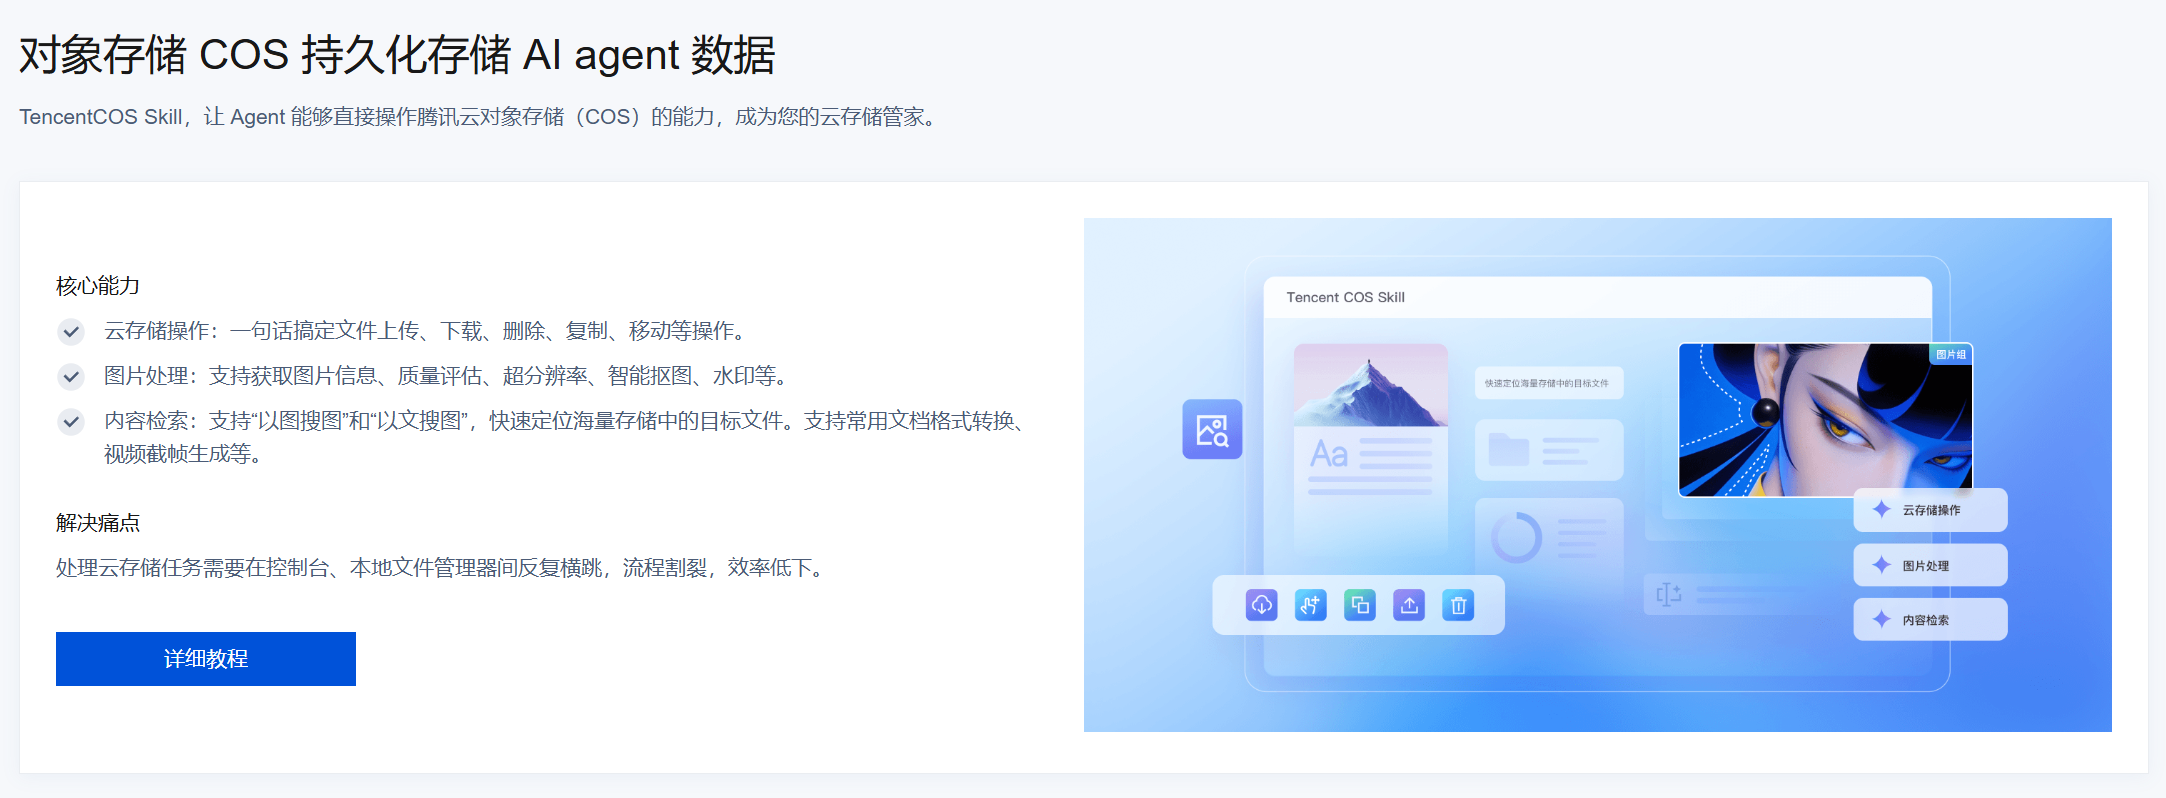Image resolution: width=2166 pixels, height=798 pixels.
Task: Click the hand pointer move icon
Action: tap(1311, 605)
